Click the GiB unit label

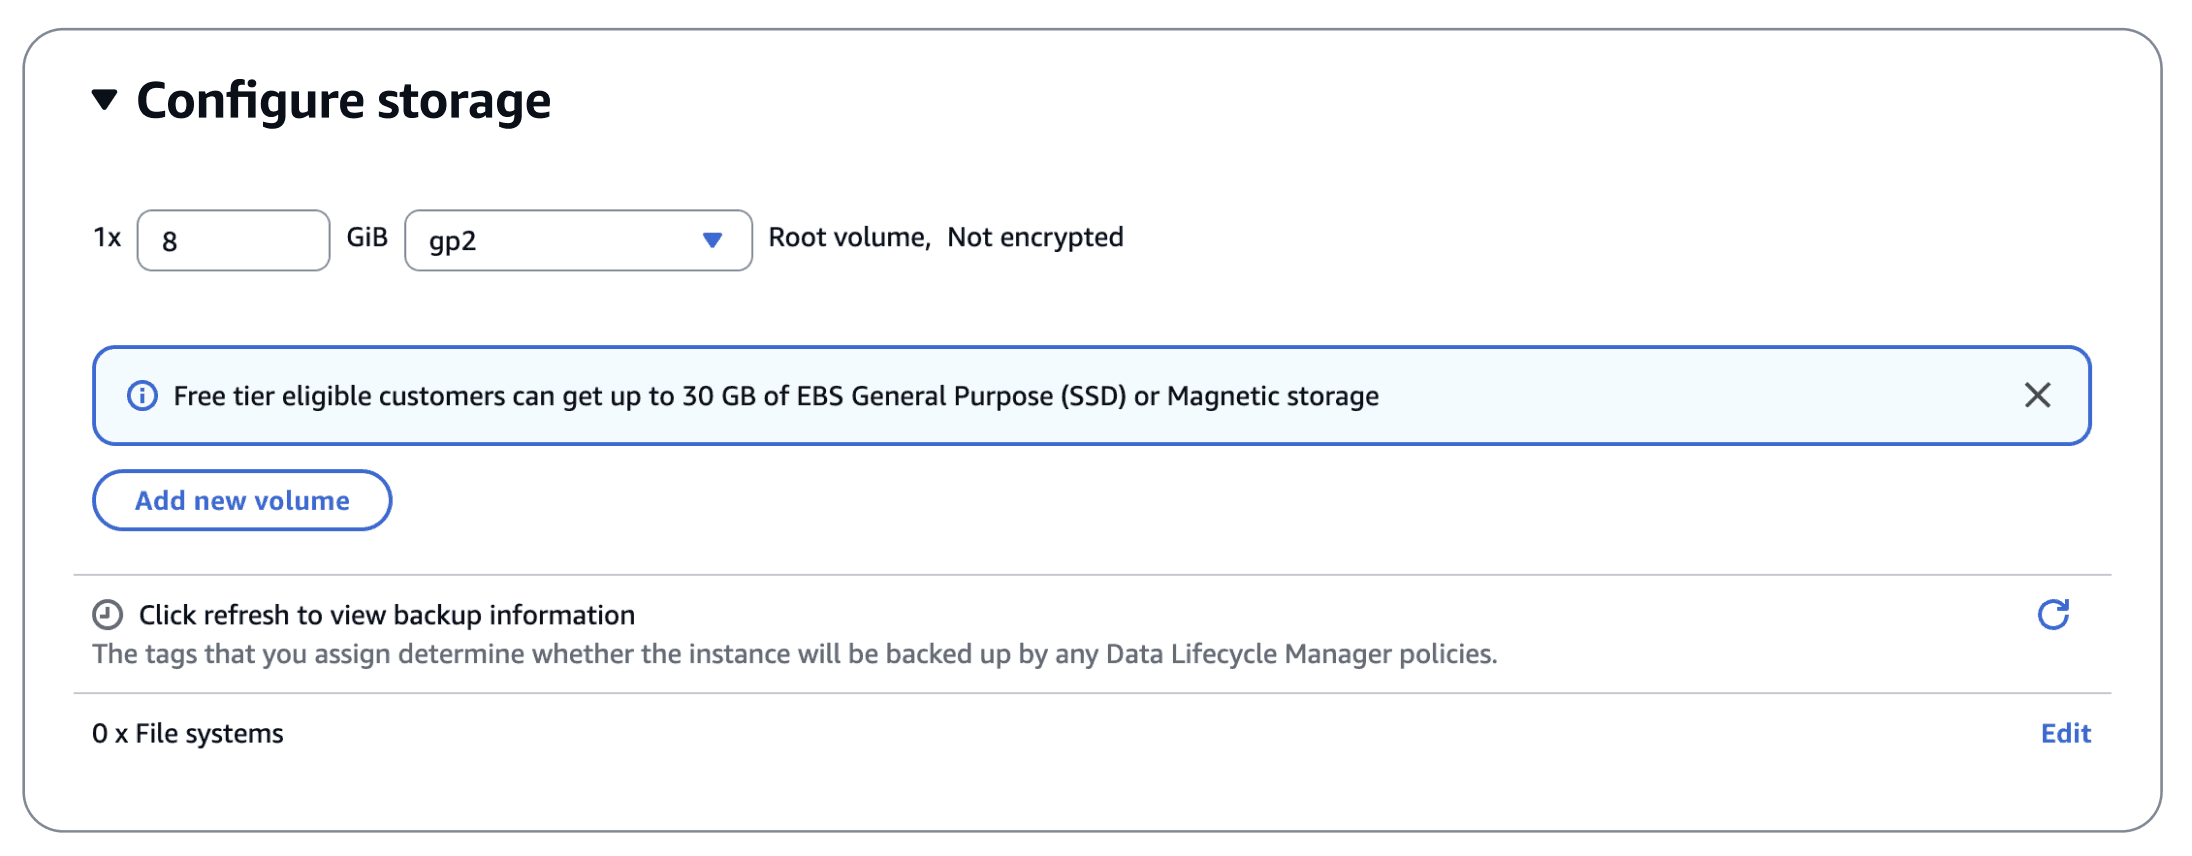tap(367, 237)
